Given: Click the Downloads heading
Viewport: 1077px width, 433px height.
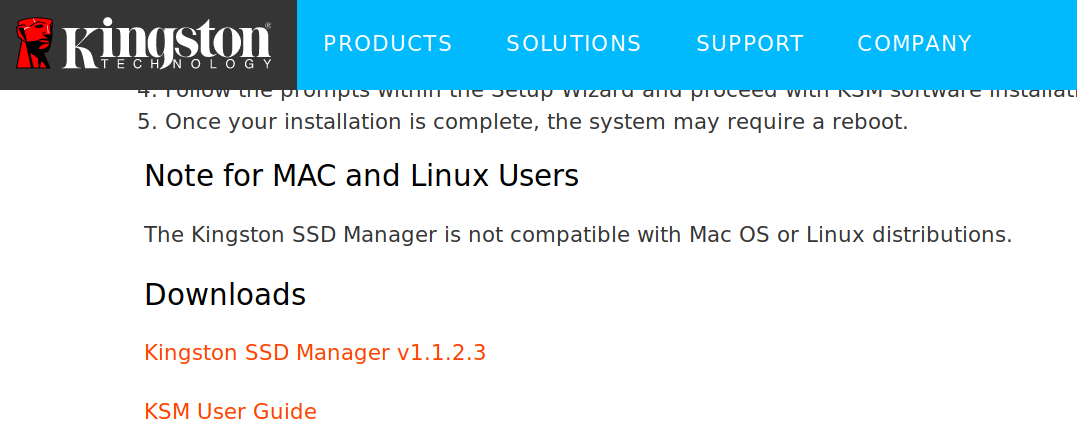Looking at the screenshot, I should (225, 295).
